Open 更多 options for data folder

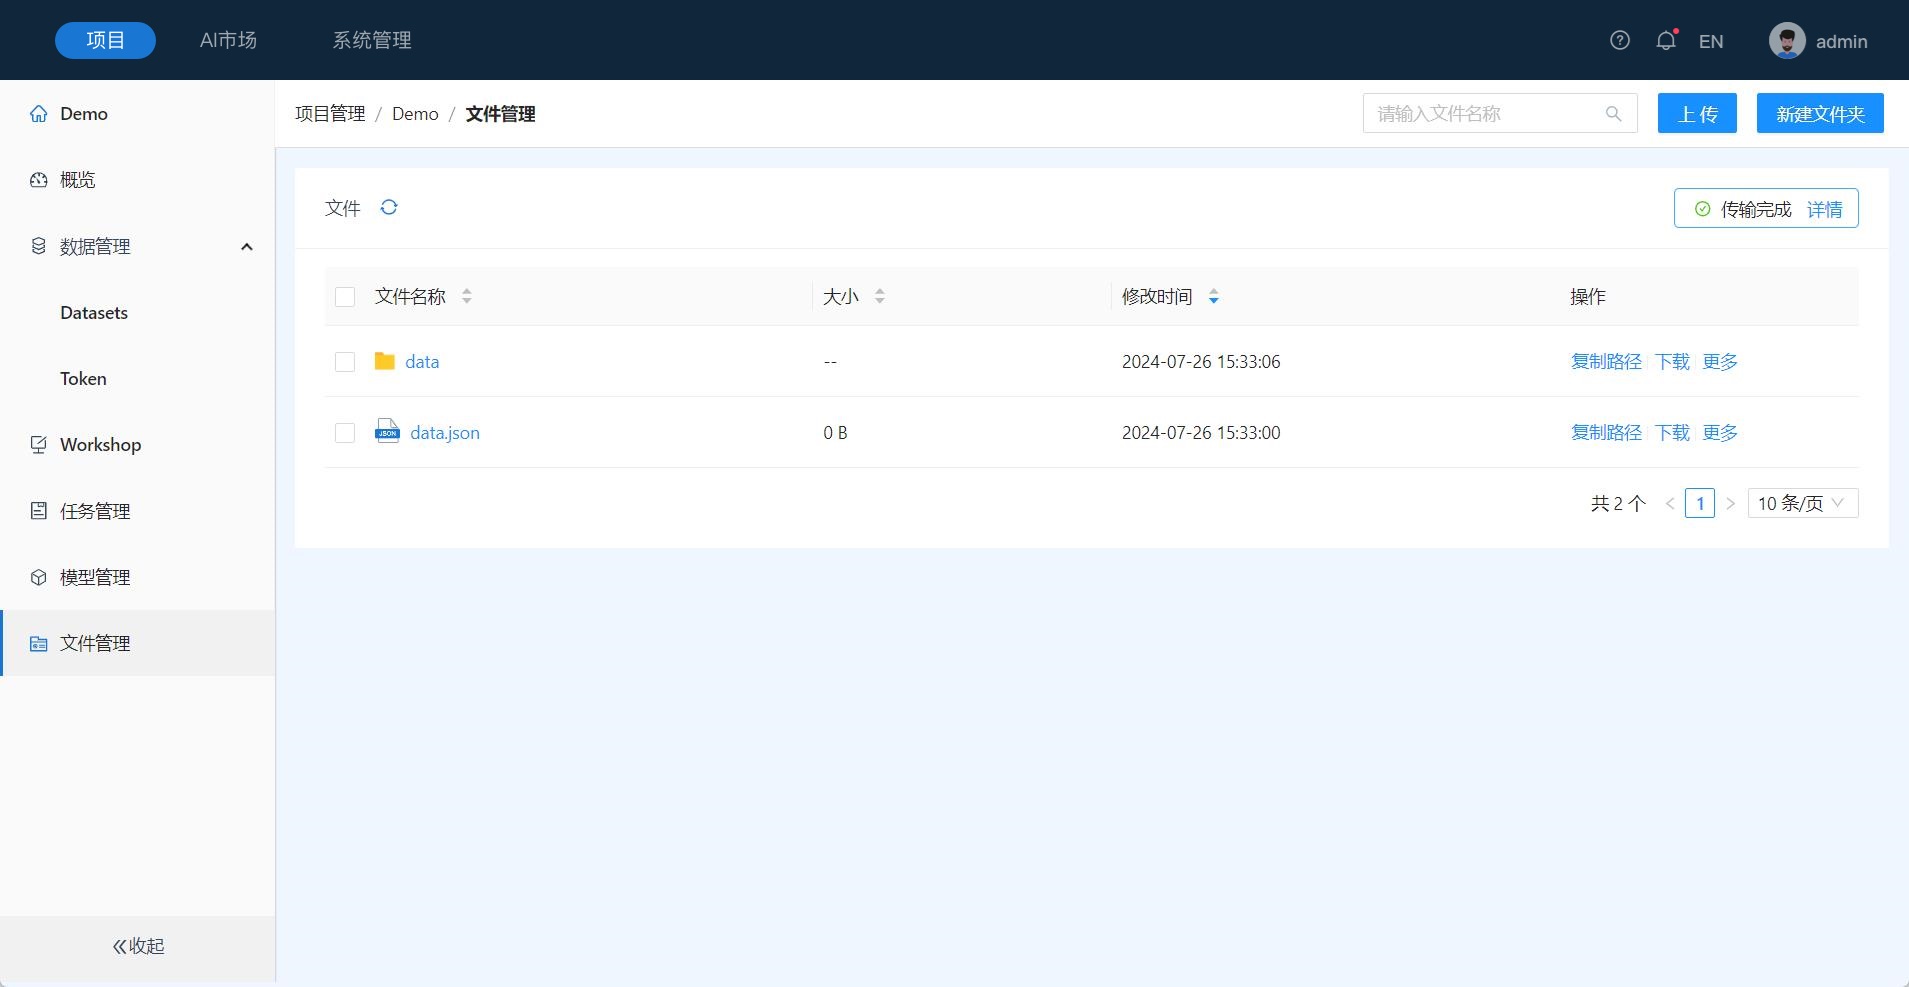[1720, 362]
